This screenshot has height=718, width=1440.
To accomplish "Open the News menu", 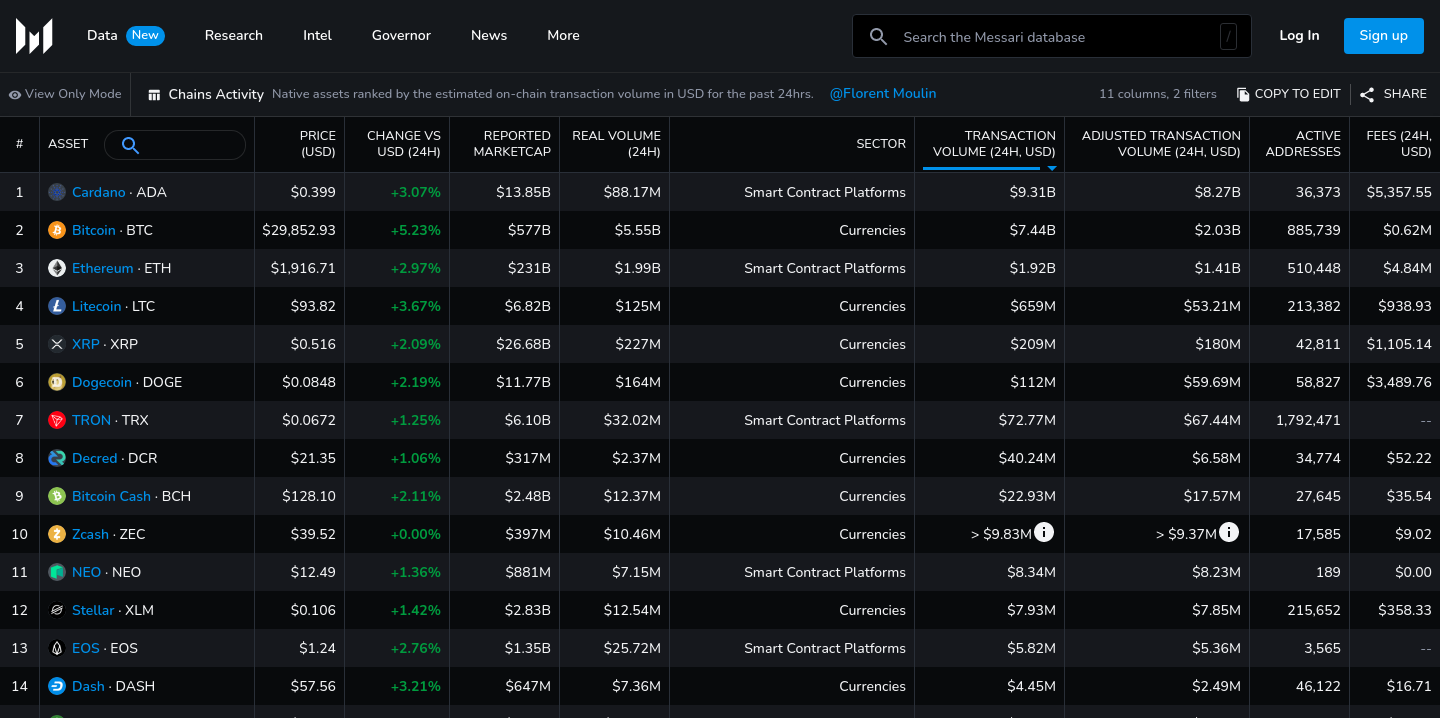I will pyautogui.click(x=489, y=35).
